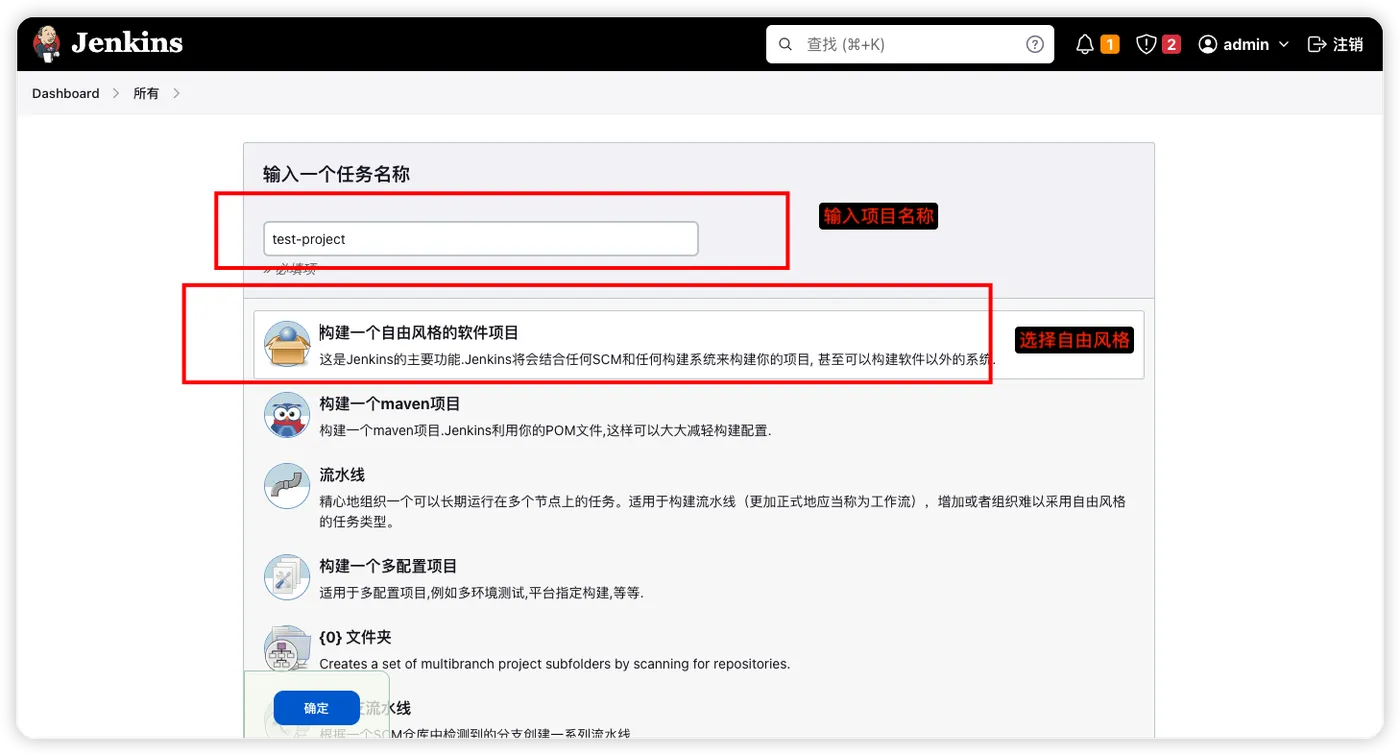Choose the {0} 文件夹 title

click(x=355, y=637)
